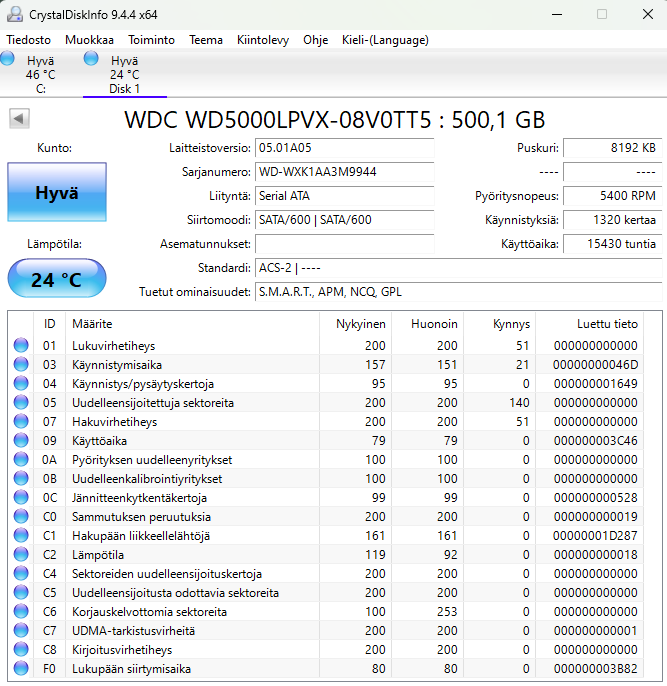Image resolution: width=667 pixels, height=686 pixels.
Task: Open the Tiedosto menu
Action: click(29, 40)
